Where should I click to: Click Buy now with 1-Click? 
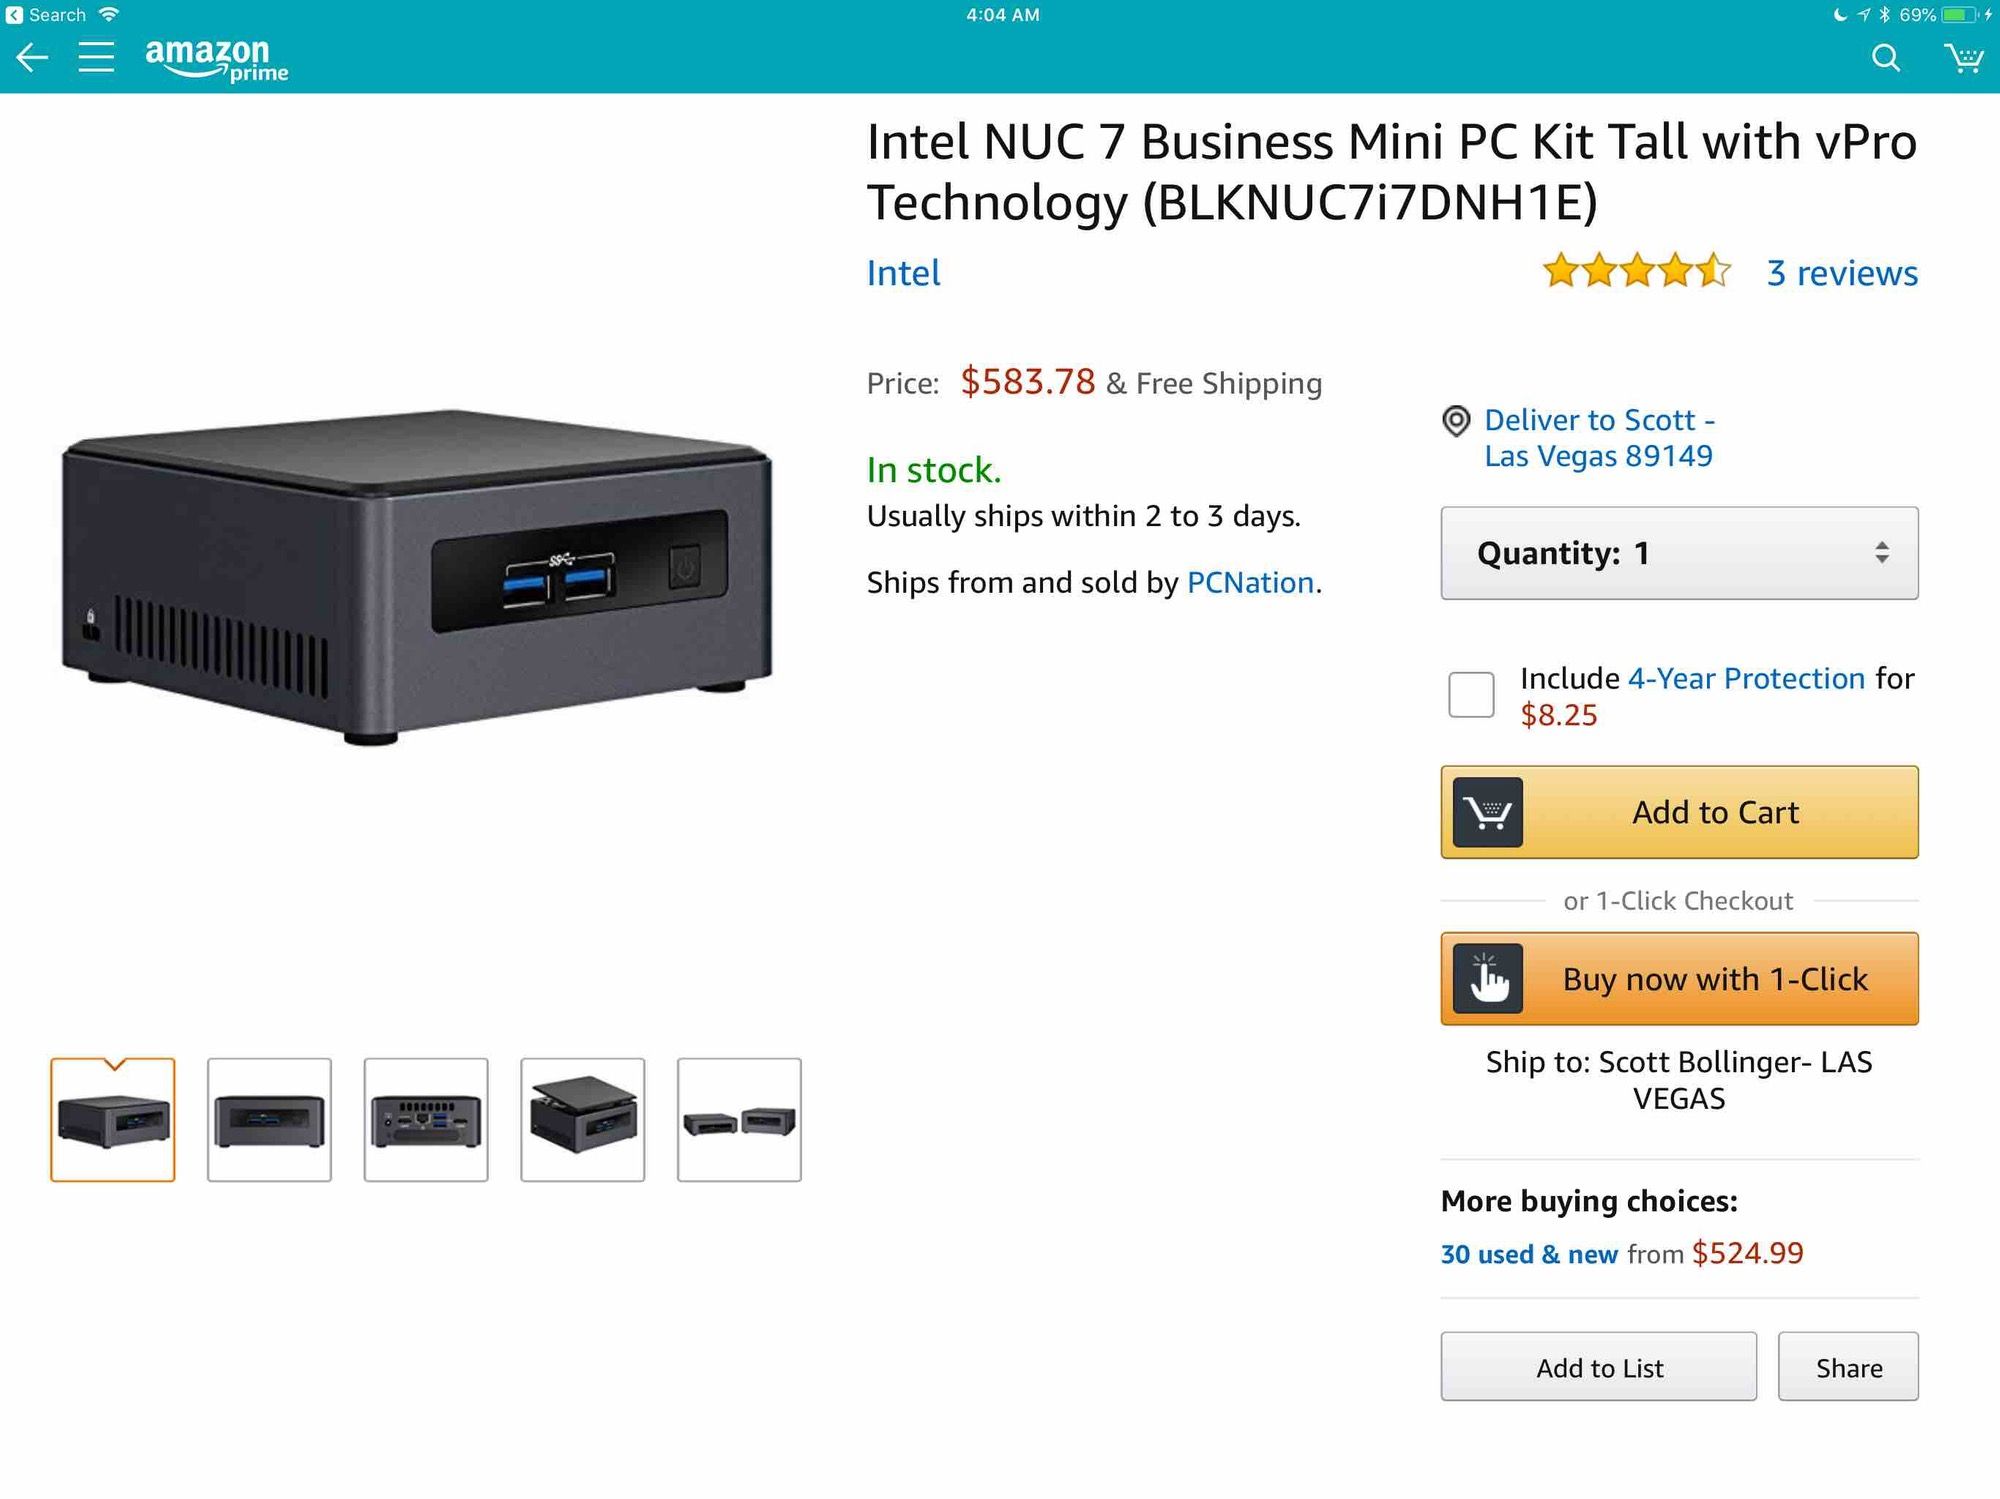coord(1679,979)
